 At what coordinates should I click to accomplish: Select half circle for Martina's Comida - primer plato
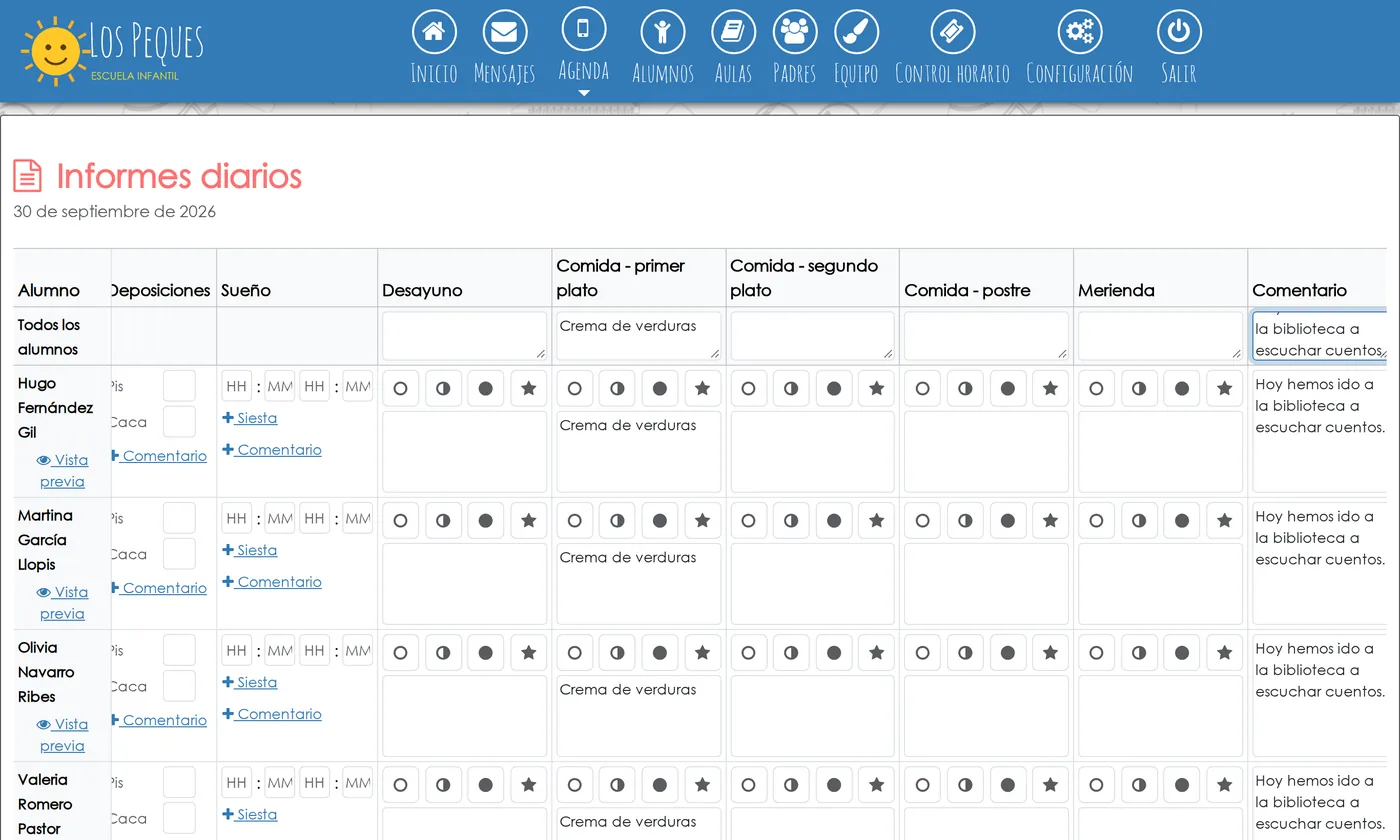(617, 520)
